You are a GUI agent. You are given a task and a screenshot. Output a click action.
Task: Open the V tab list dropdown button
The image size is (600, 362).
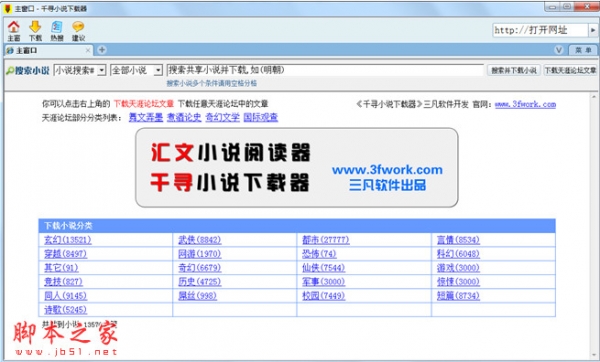(559, 50)
